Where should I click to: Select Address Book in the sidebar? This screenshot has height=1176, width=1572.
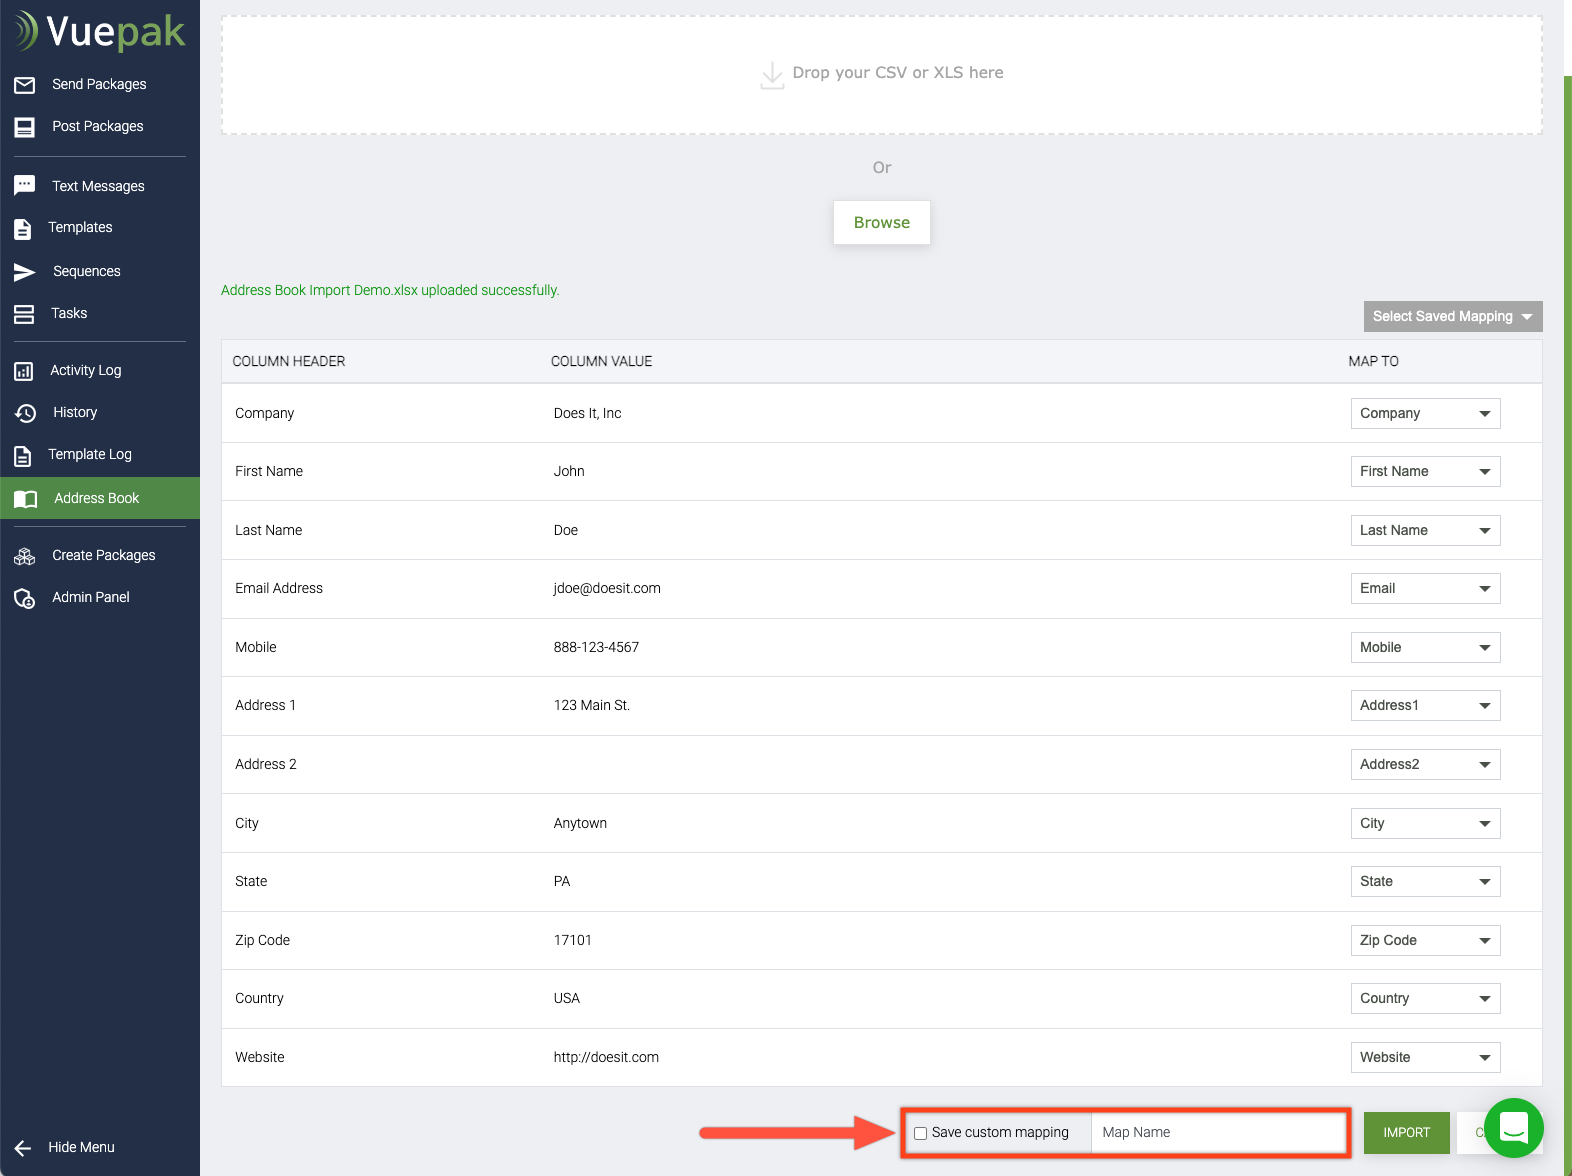(96, 498)
